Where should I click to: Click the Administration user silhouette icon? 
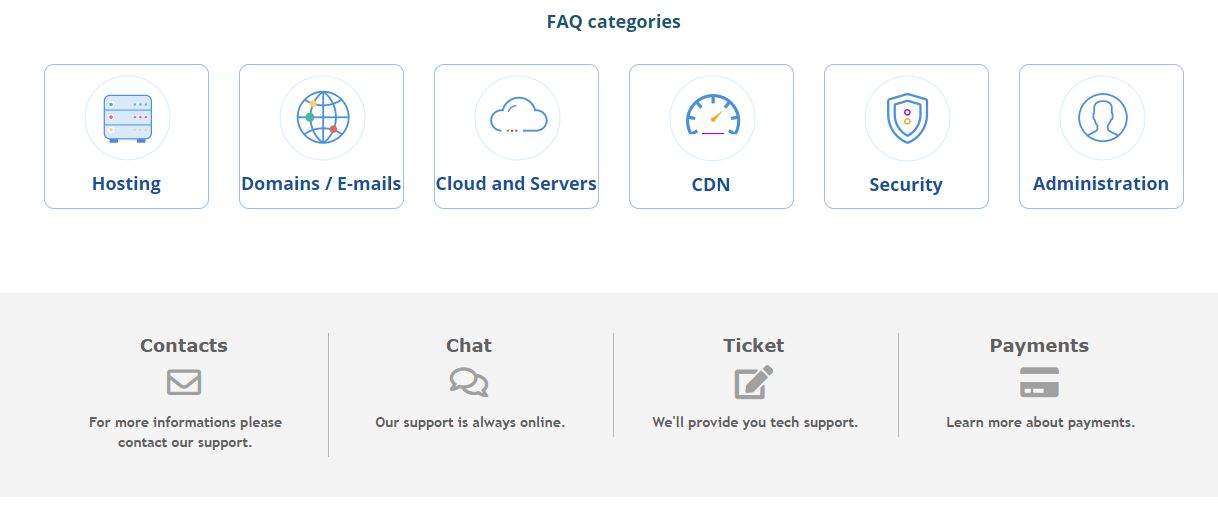point(1102,118)
